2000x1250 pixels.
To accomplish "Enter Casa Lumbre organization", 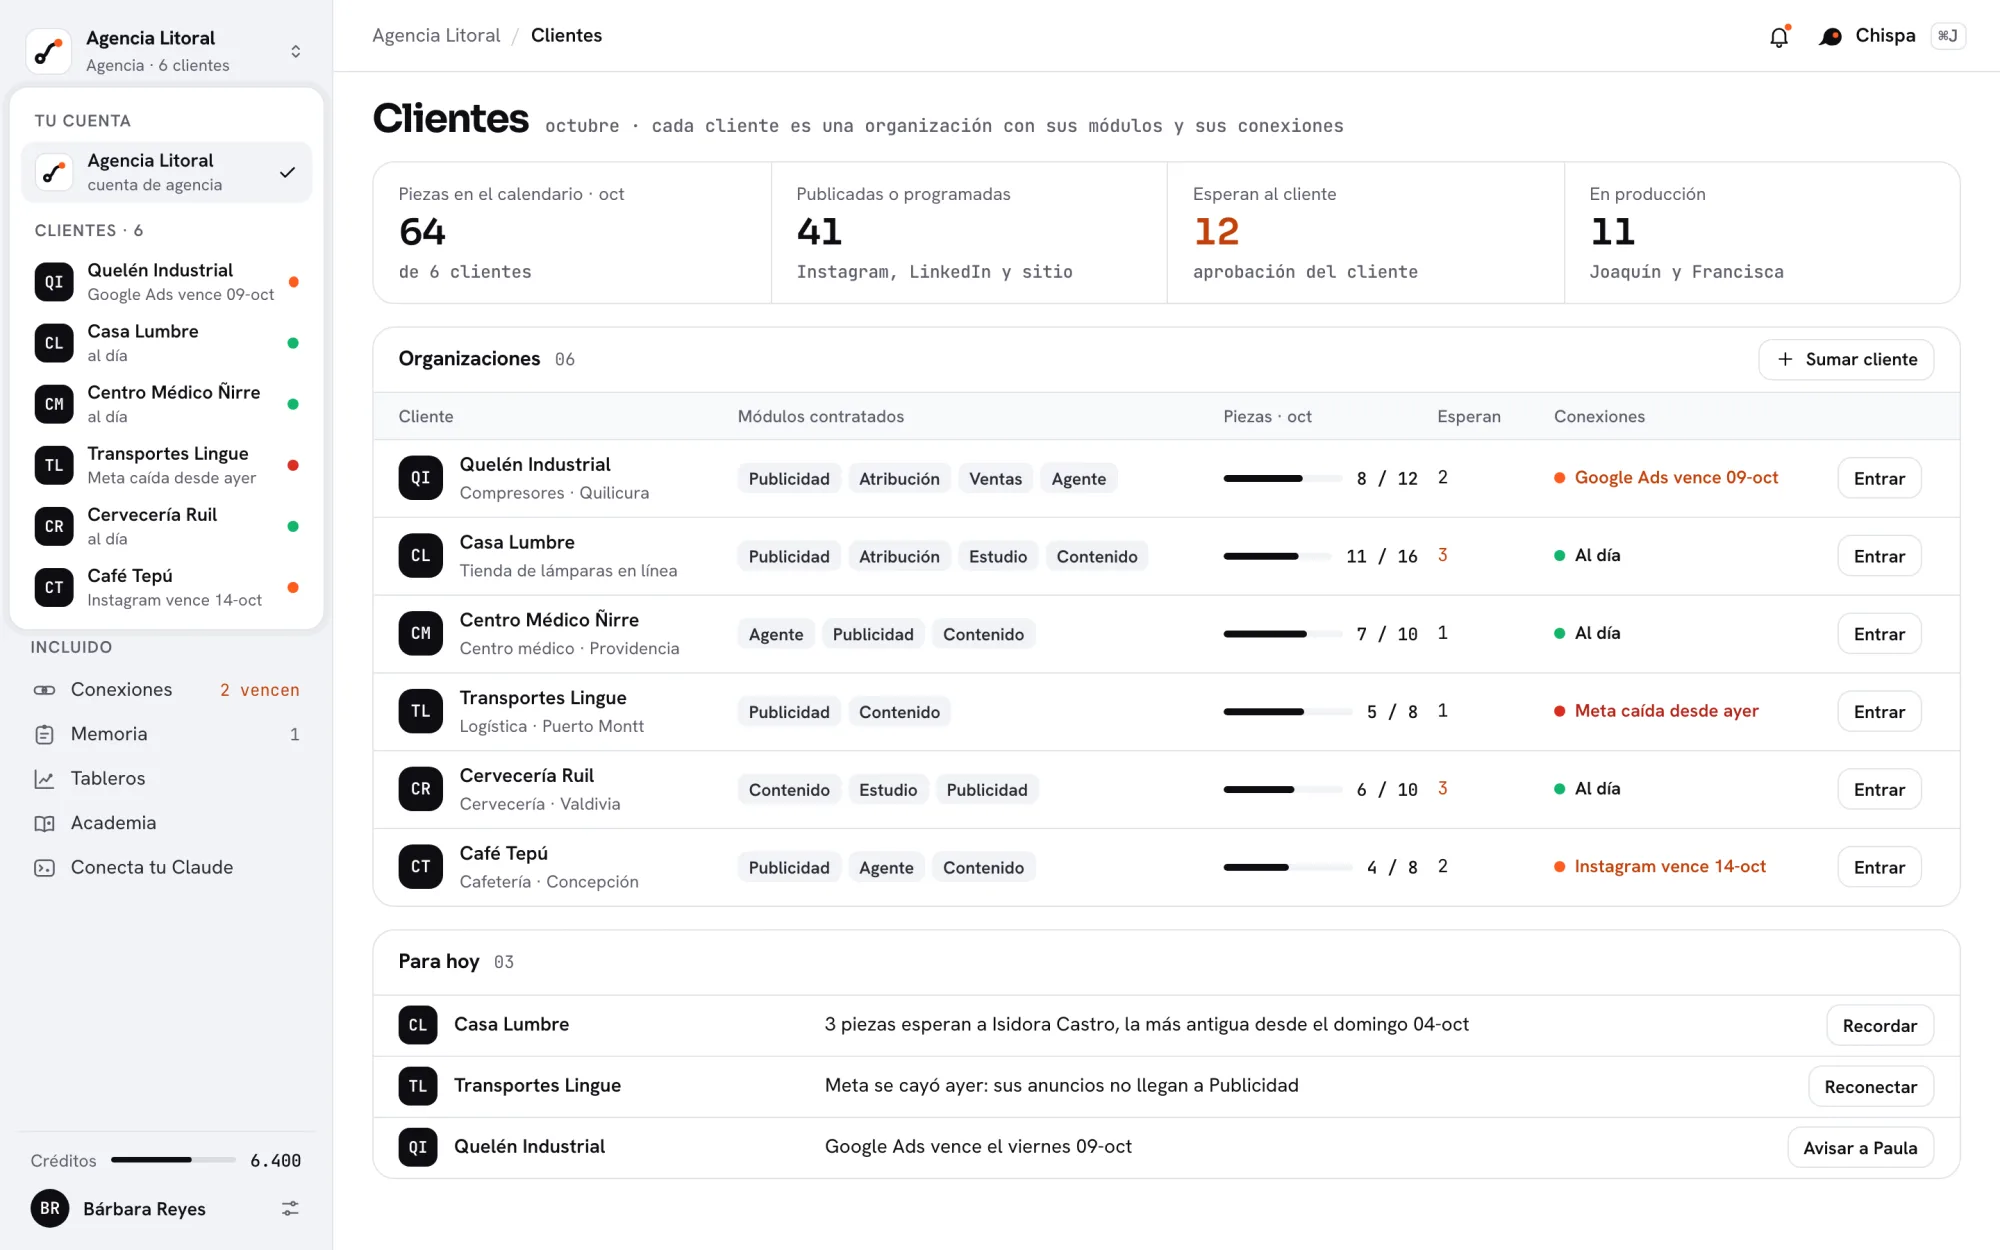I will pyautogui.click(x=1879, y=556).
